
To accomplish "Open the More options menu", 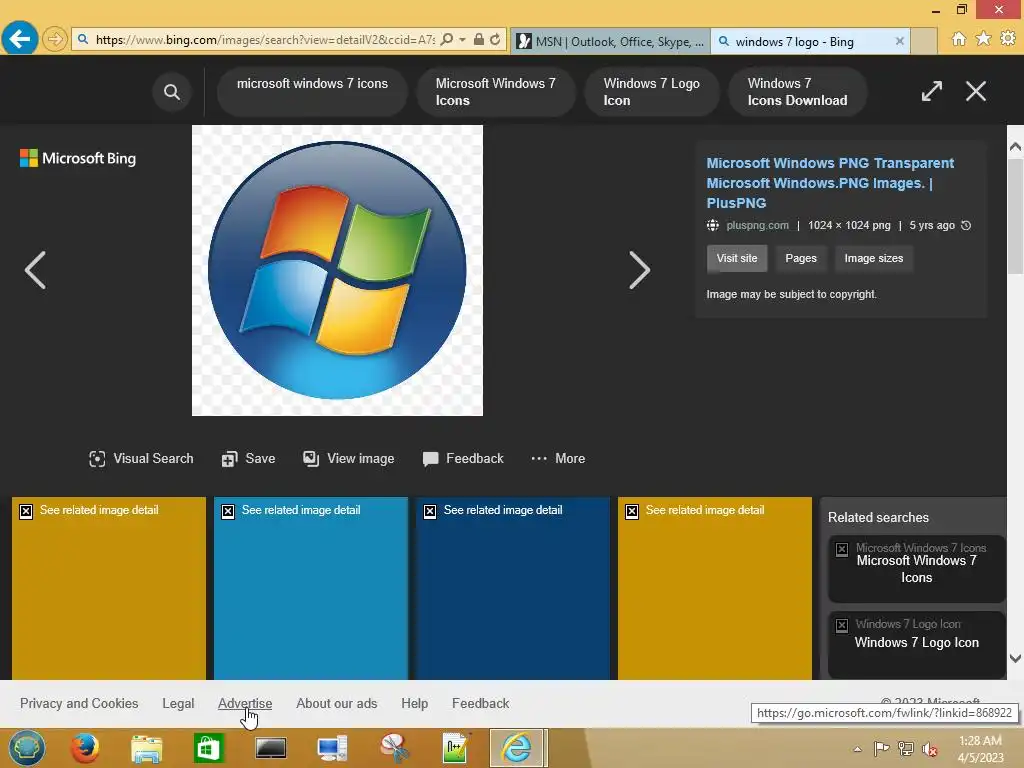I will [558, 458].
